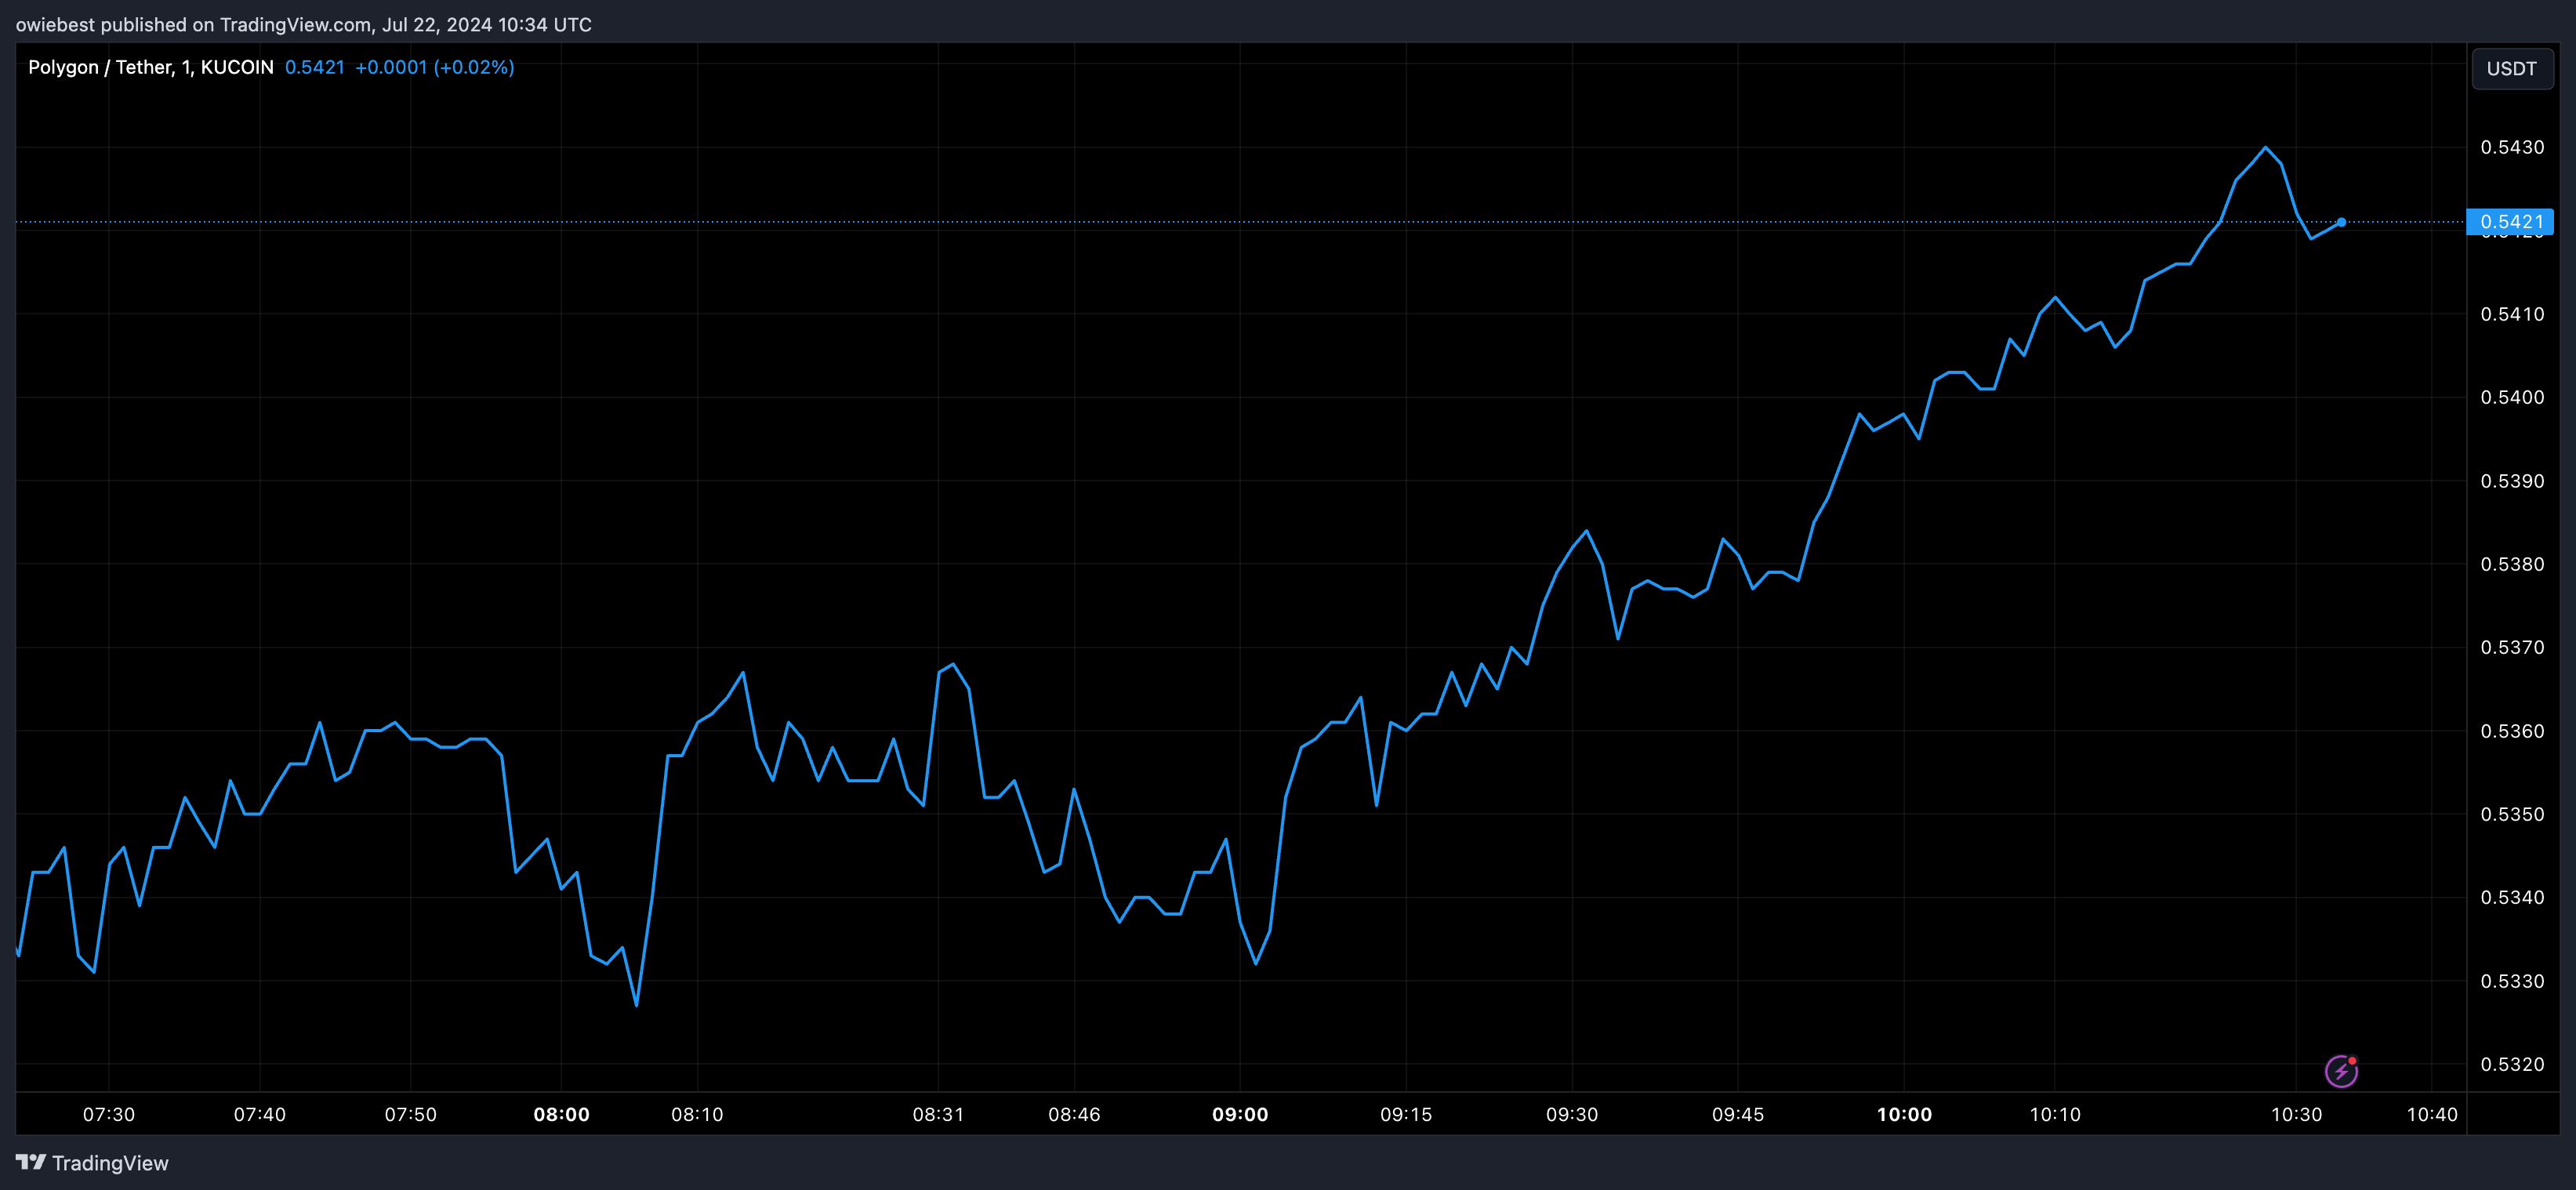Image resolution: width=2576 pixels, height=1190 pixels.
Task: Select the 0.5350 price axis label
Action: tap(2512, 814)
